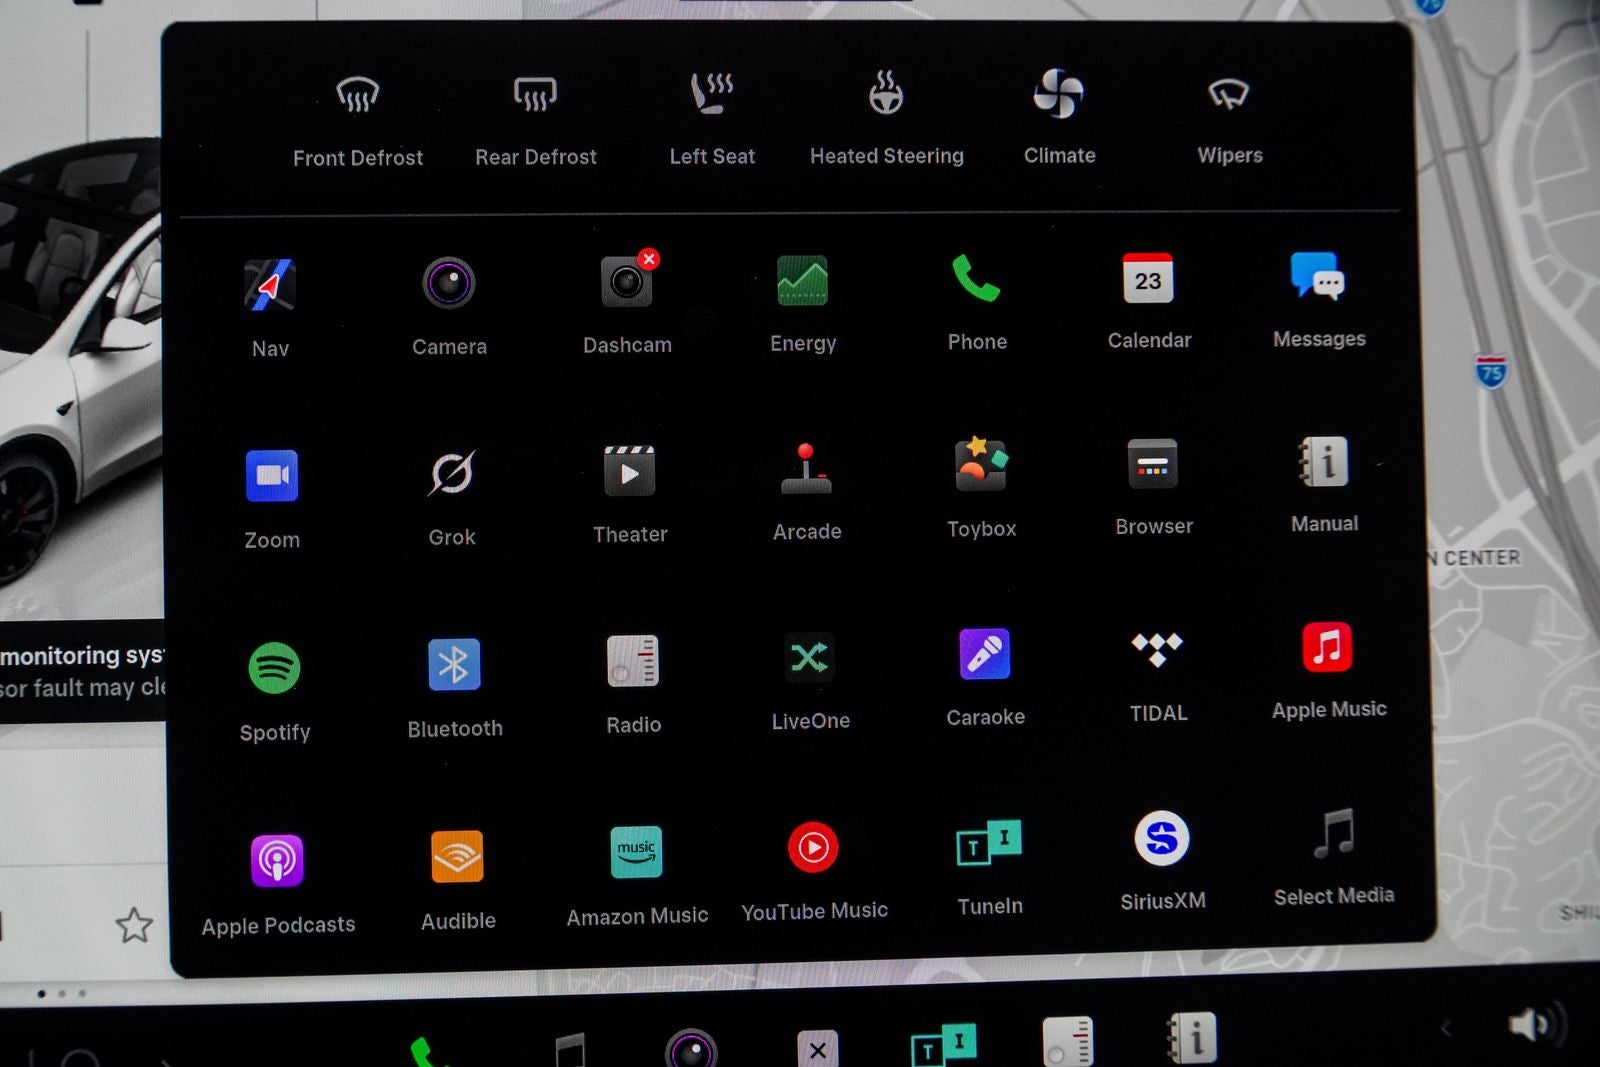1600x1067 pixels.
Task: Open the Bluetooth media app
Action: [454, 664]
